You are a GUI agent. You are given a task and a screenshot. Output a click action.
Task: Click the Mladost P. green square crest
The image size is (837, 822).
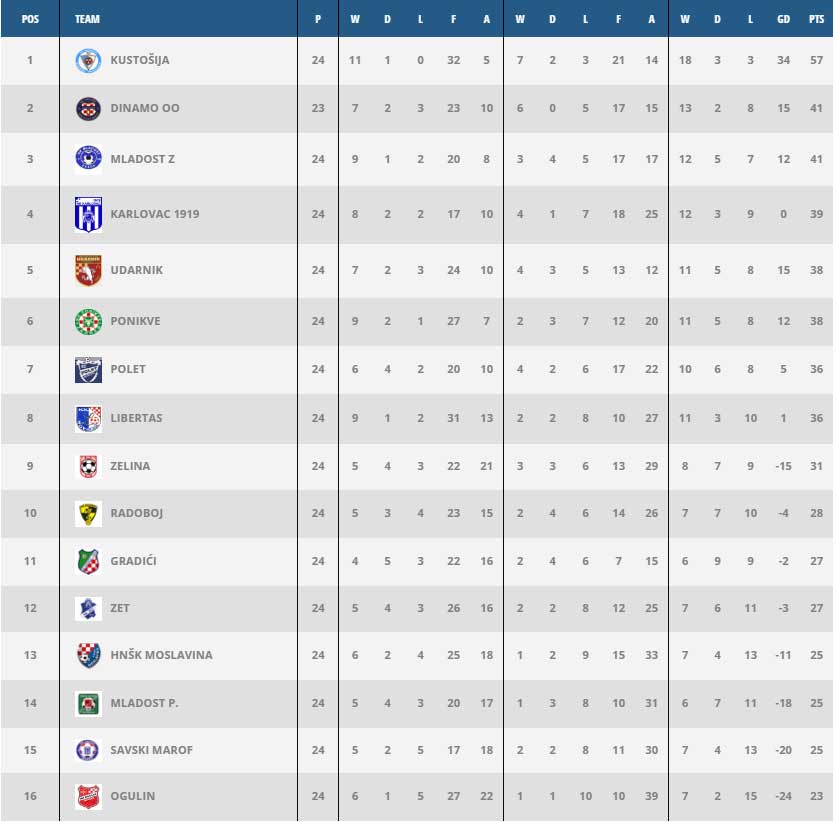click(88, 703)
